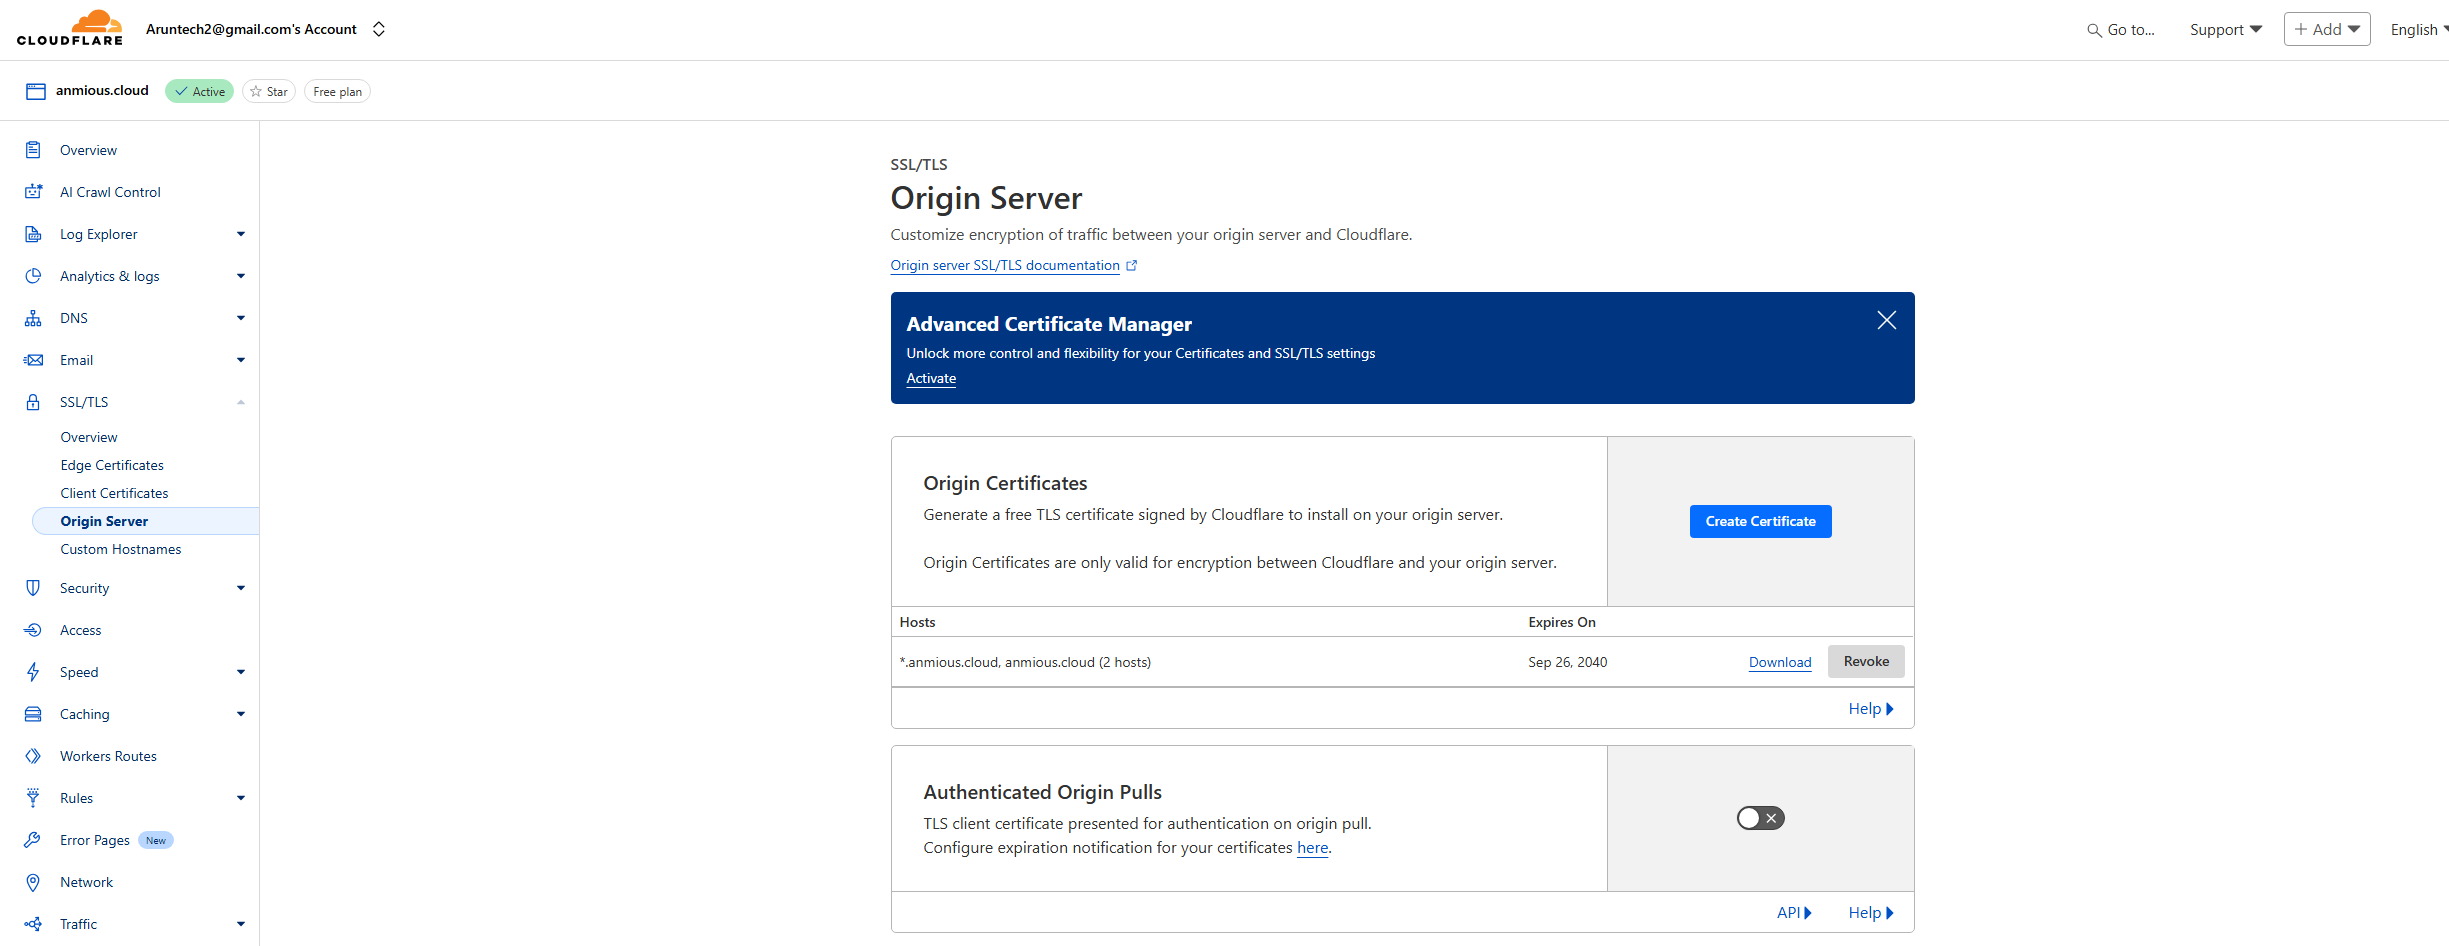The height and width of the screenshot is (946, 2449).
Task: Star the anmious.cloud website
Action: [x=268, y=90]
